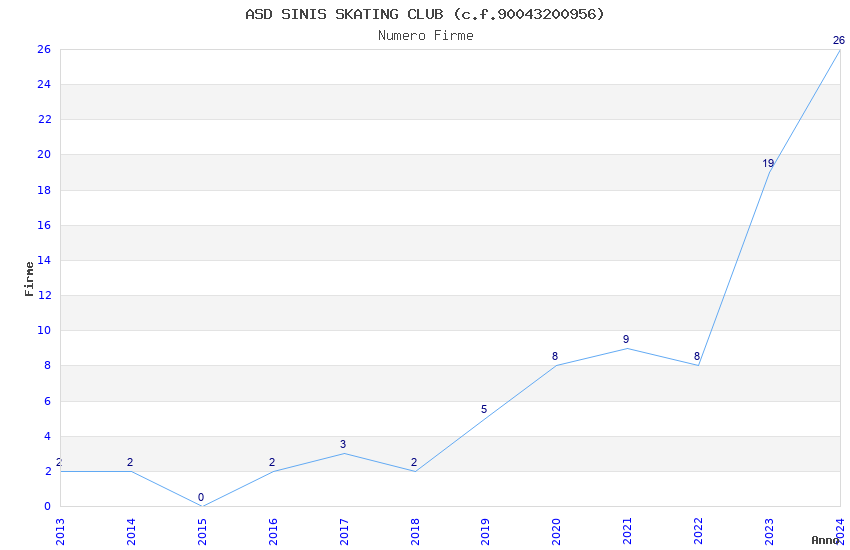The image size is (850, 550).
Task: Click year 2018 on the x-axis
Action: click(x=415, y=532)
